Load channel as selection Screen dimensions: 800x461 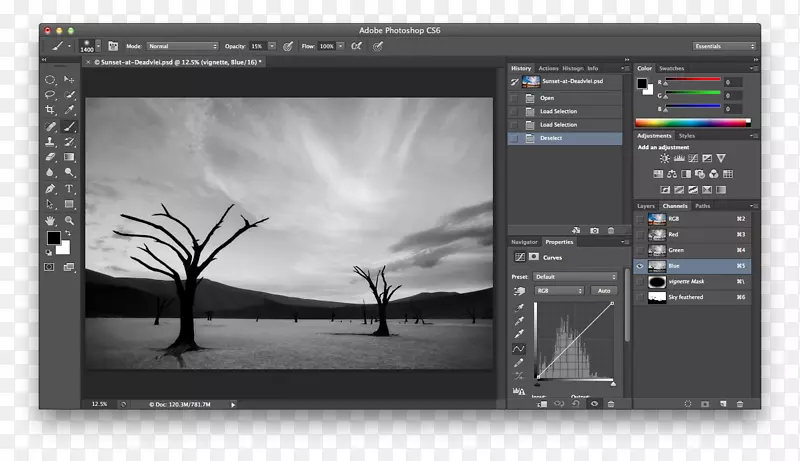pyautogui.click(x=688, y=404)
